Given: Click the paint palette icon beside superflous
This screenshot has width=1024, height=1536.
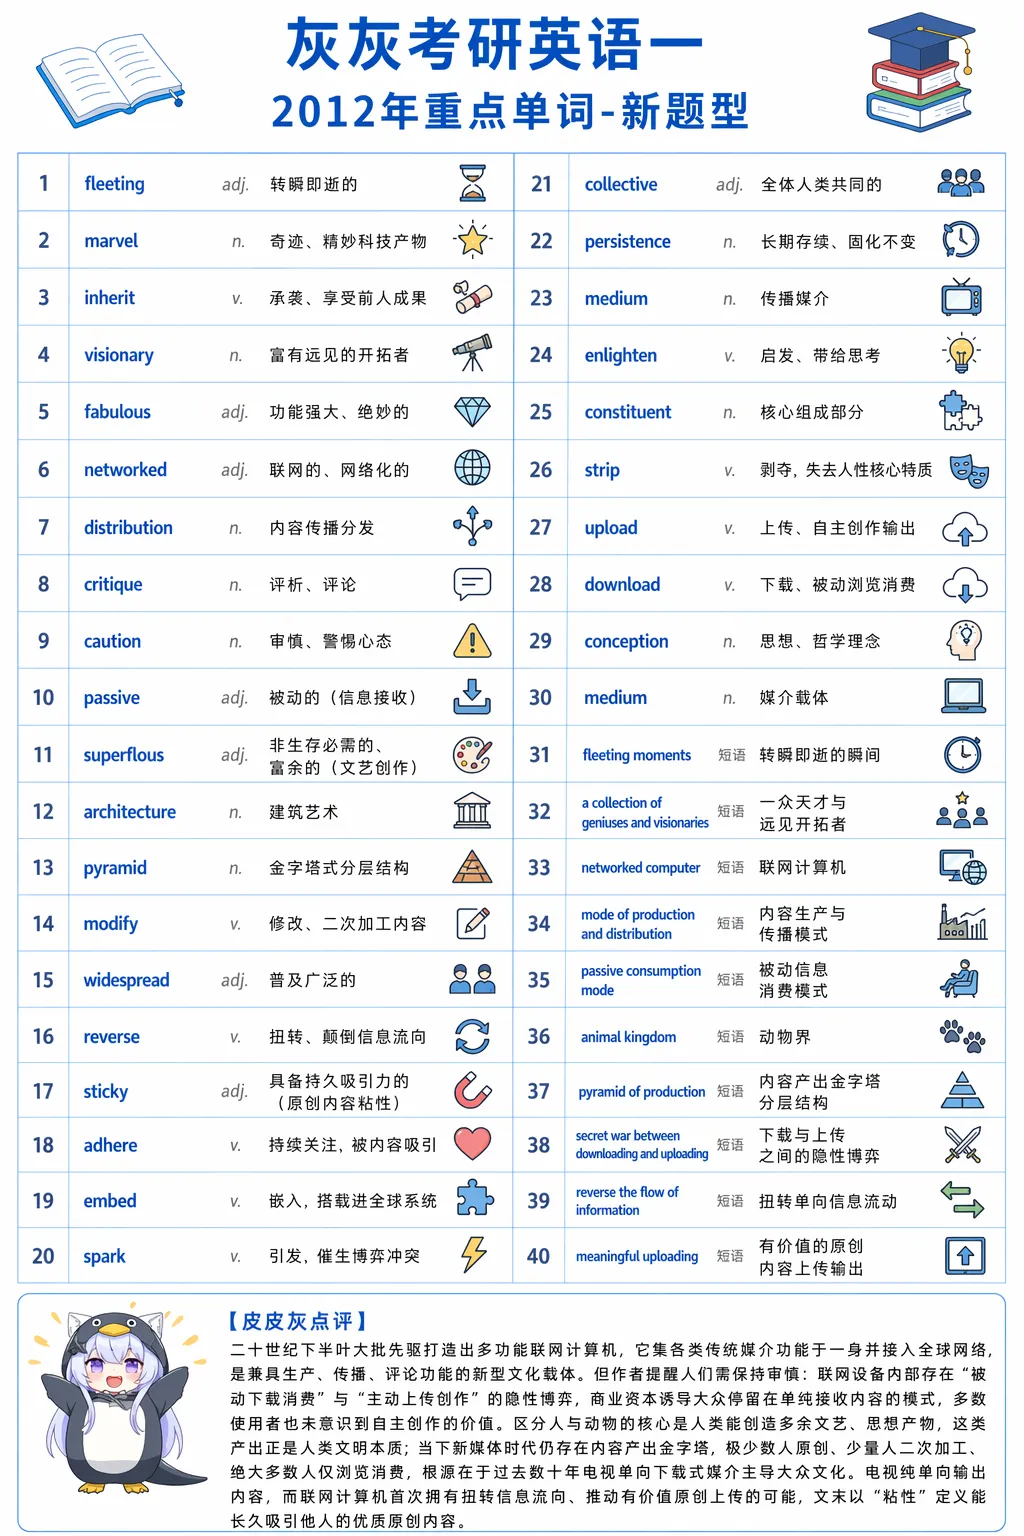Looking at the screenshot, I should (472, 755).
